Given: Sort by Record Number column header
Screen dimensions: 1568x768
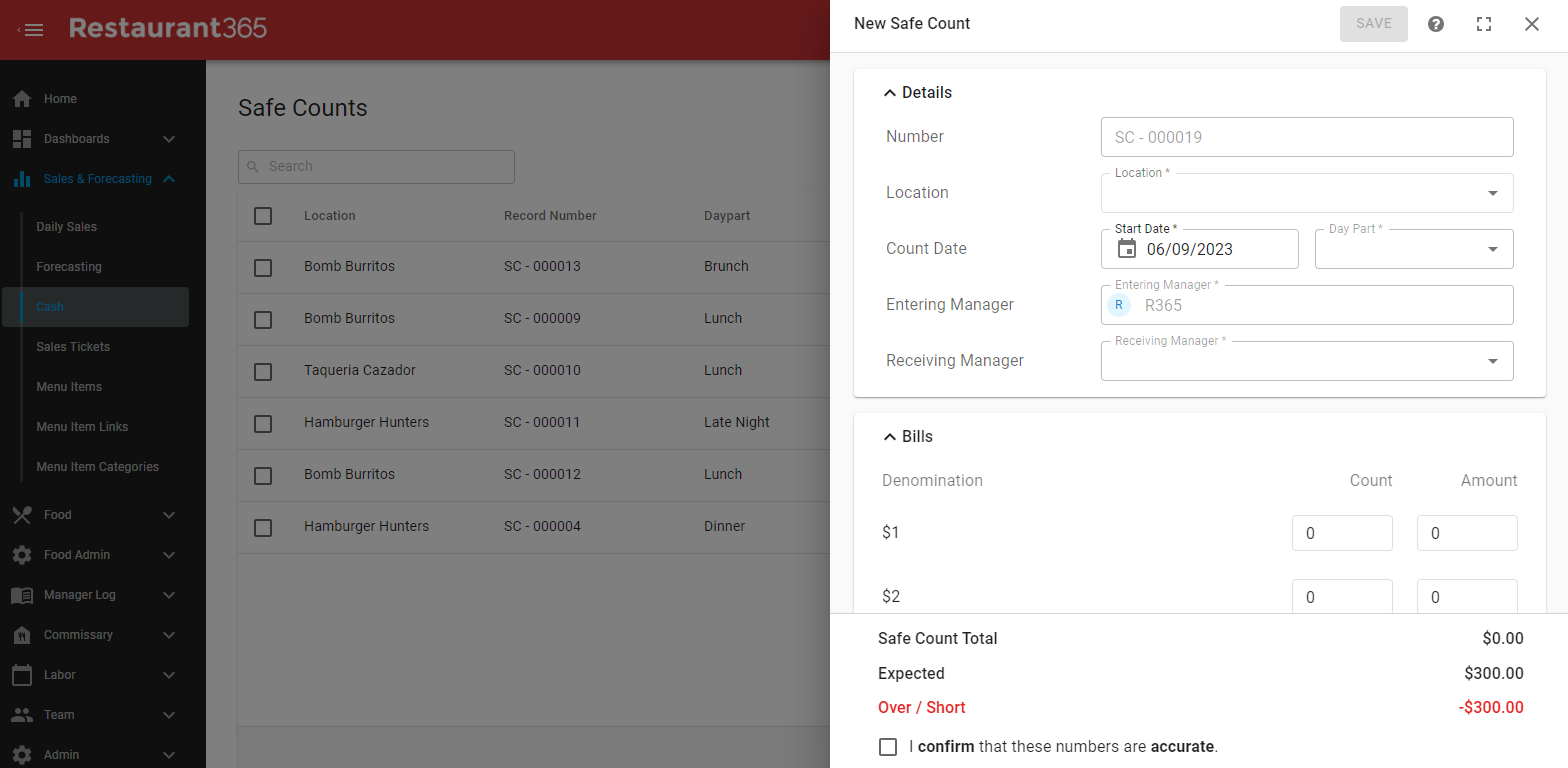Looking at the screenshot, I should tap(550, 216).
